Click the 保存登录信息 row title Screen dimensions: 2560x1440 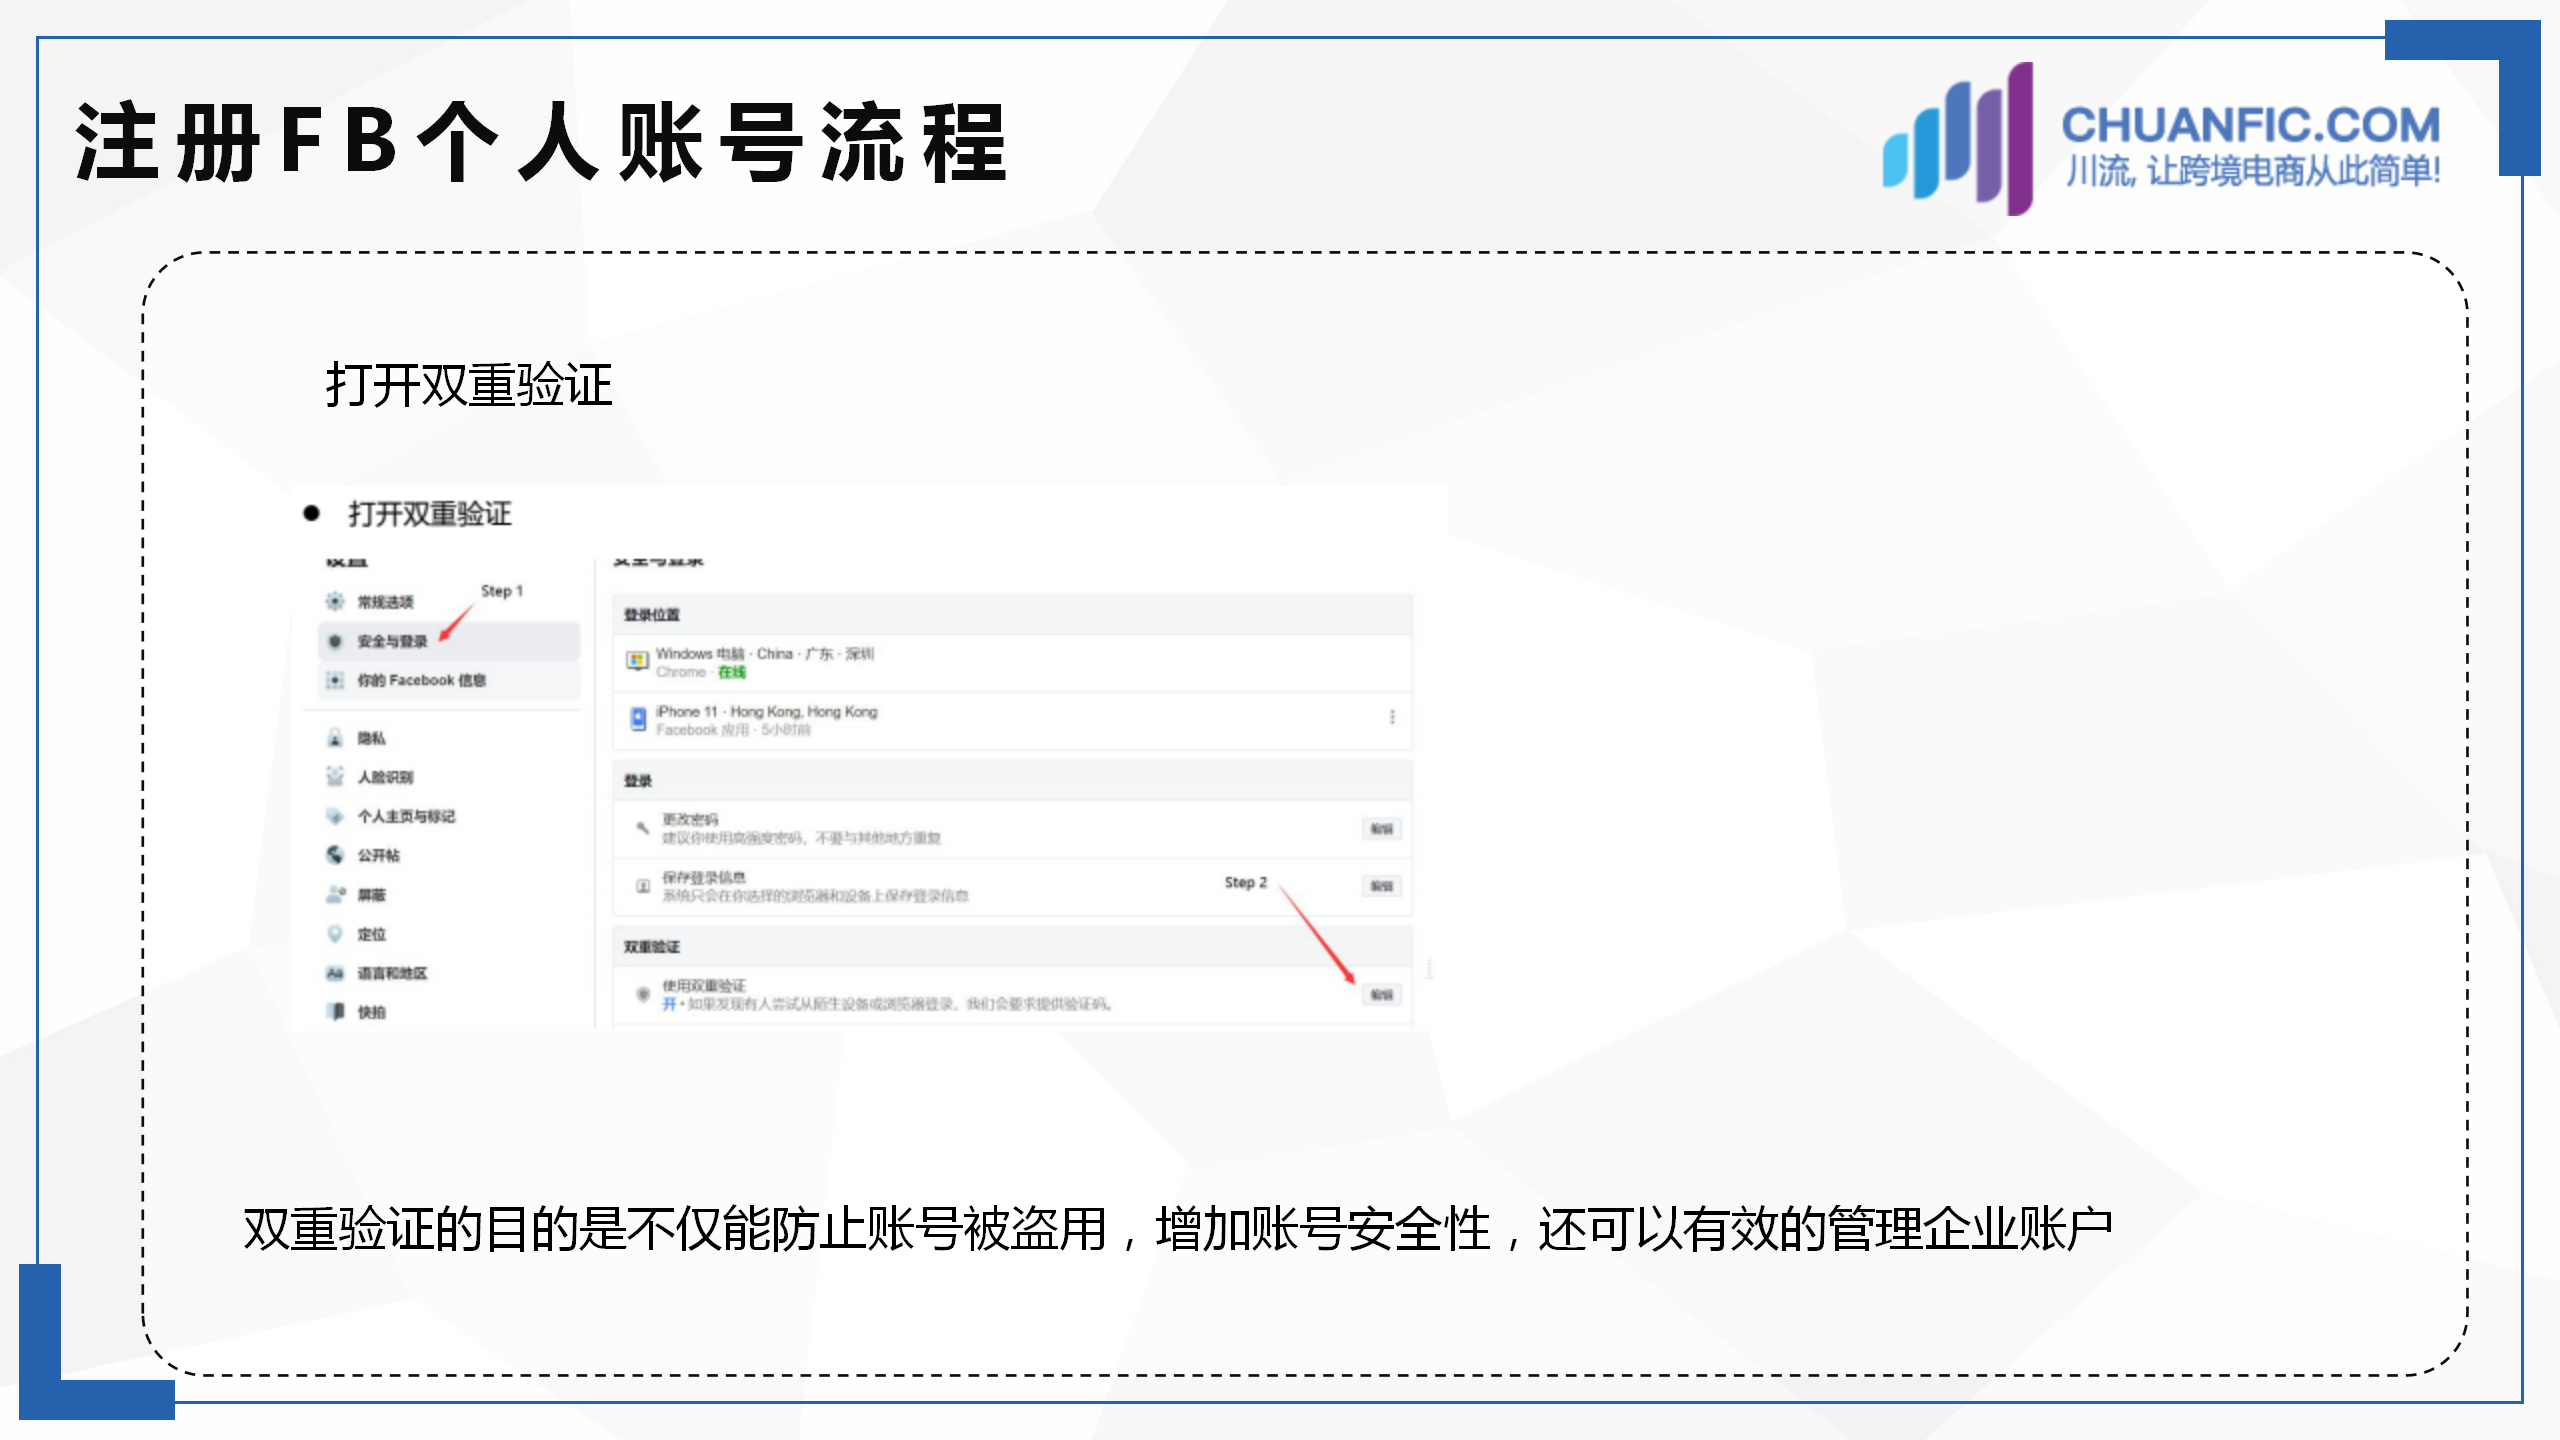click(x=704, y=877)
